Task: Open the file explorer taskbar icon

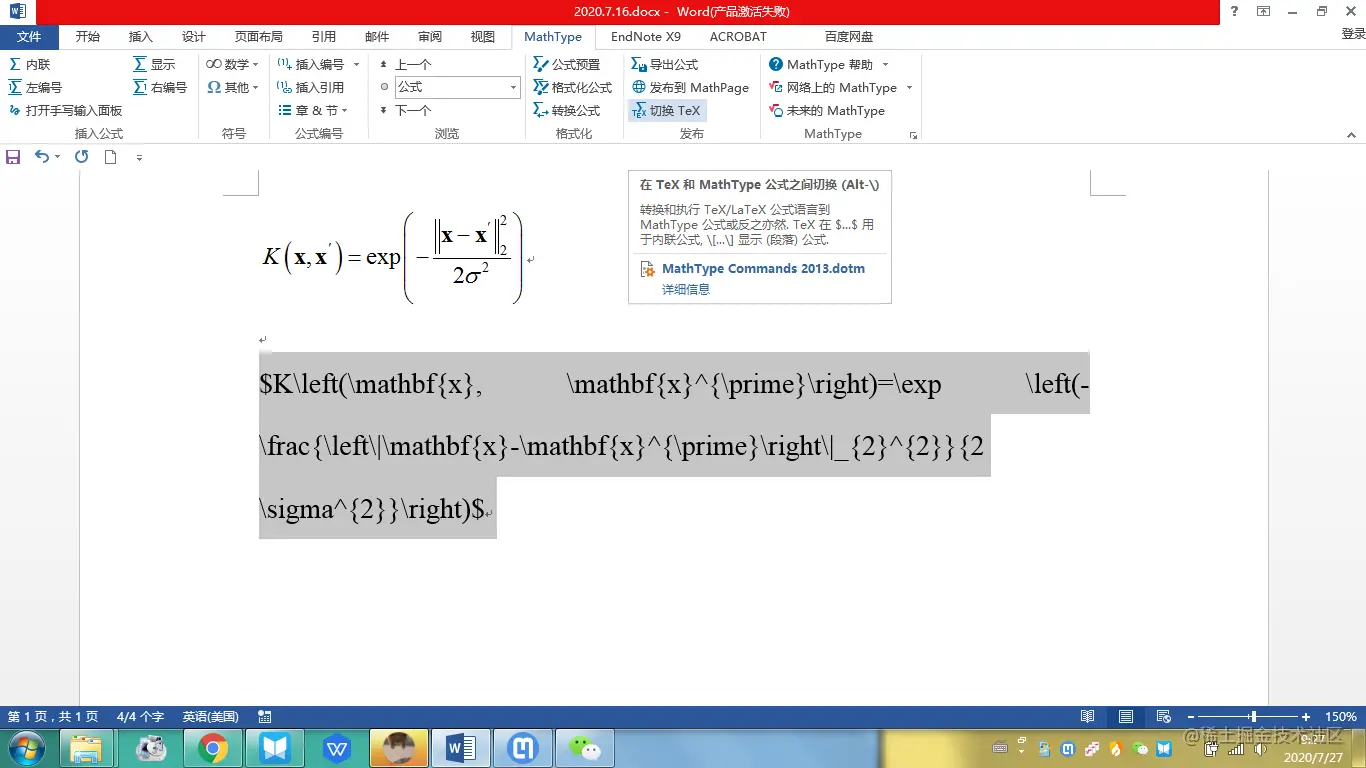Action: pyautogui.click(x=88, y=748)
